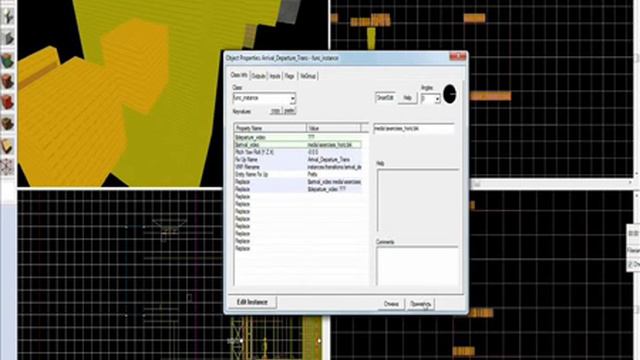This screenshot has width=640, height=360.
Task: Expand the Class func_instance dropdown
Action: click(292, 98)
